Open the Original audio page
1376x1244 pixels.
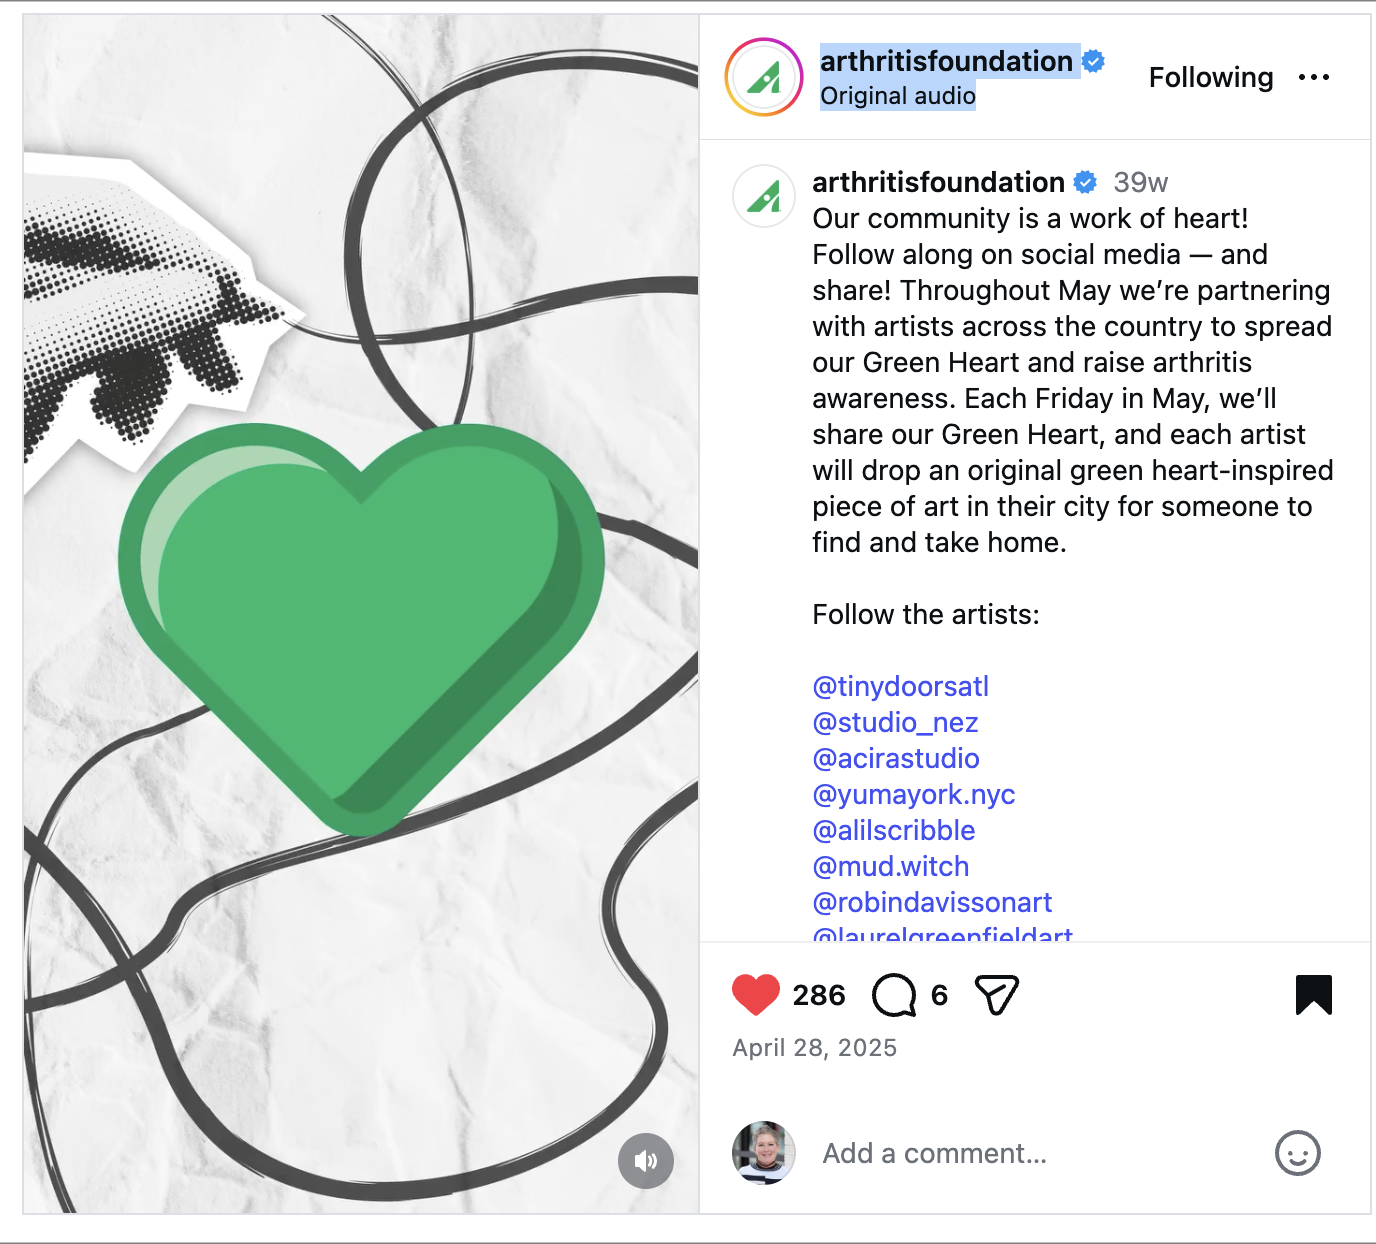[x=898, y=96]
